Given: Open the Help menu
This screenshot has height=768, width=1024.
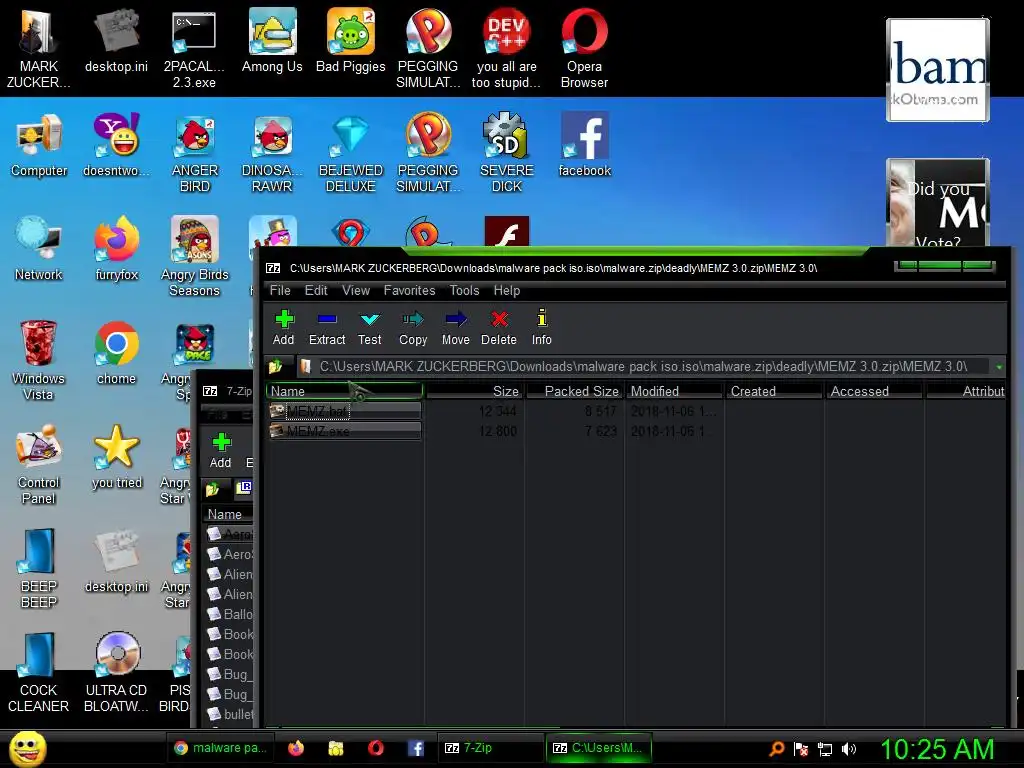Looking at the screenshot, I should pos(507,291).
